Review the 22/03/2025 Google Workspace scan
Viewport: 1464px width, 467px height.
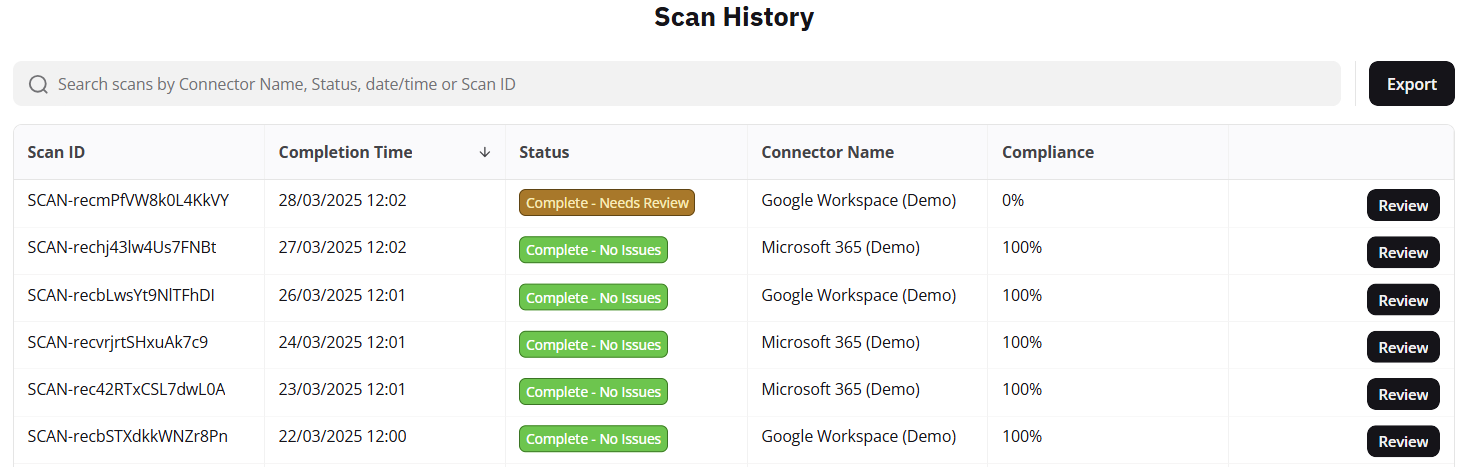(x=1403, y=441)
